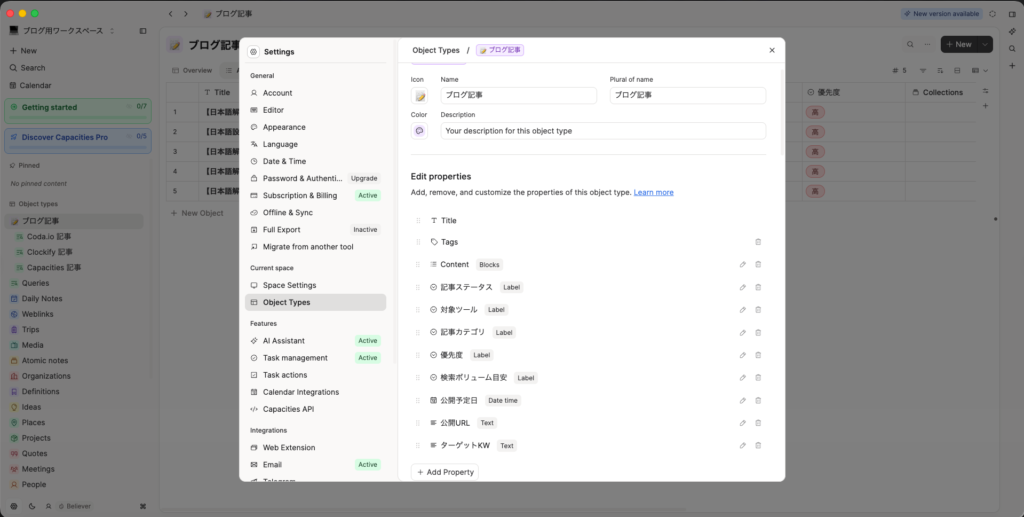Edit the 公開予定日 property with pencil icon
The height and width of the screenshot is (517, 1024).
[743, 400]
